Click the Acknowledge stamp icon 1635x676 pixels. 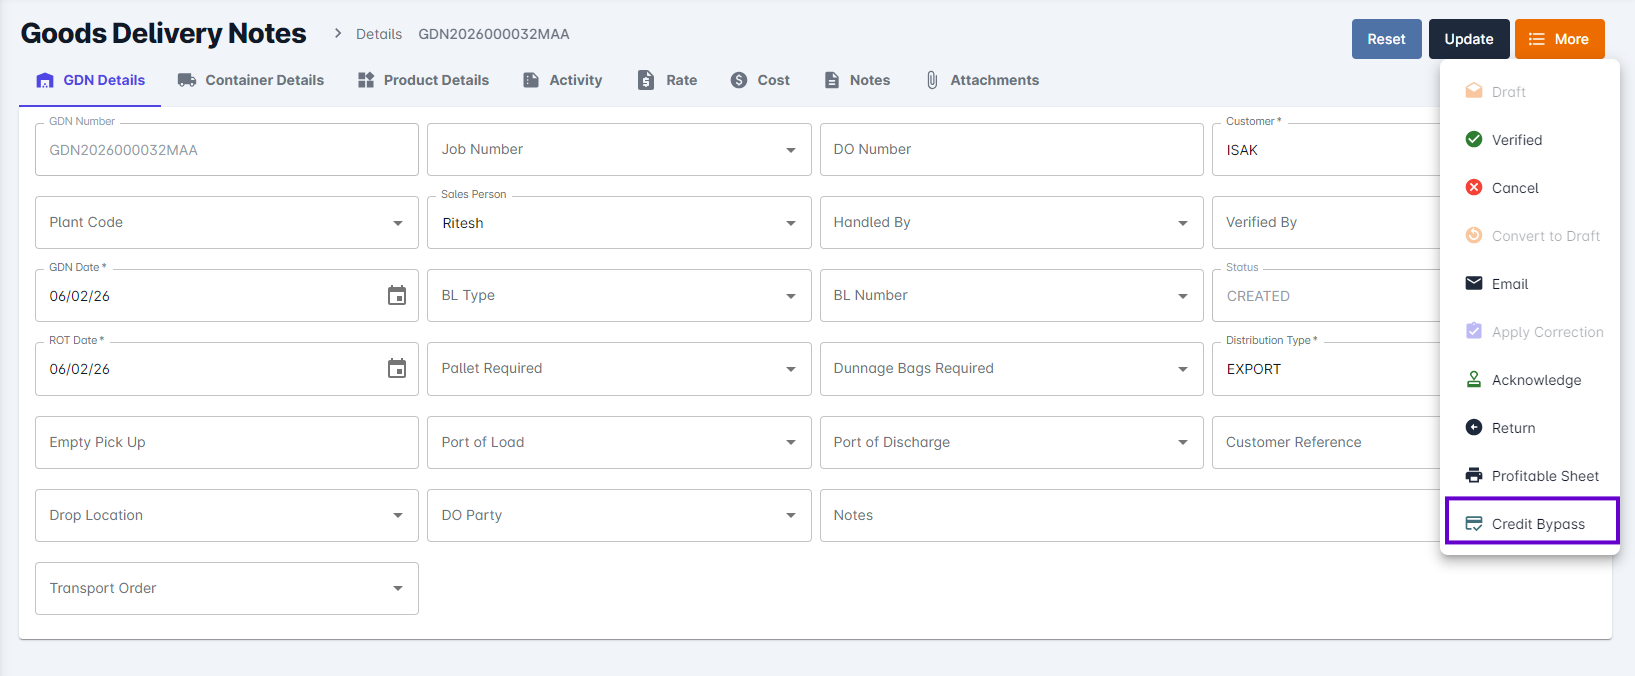[x=1473, y=380]
